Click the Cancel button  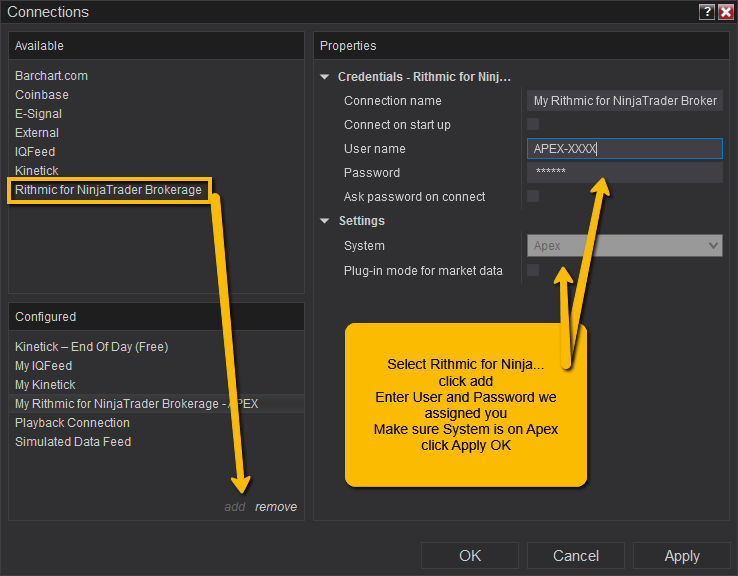click(x=576, y=556)
